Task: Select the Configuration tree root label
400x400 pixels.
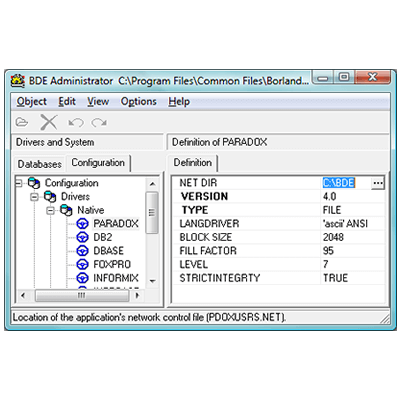Action: click(72, 183)
